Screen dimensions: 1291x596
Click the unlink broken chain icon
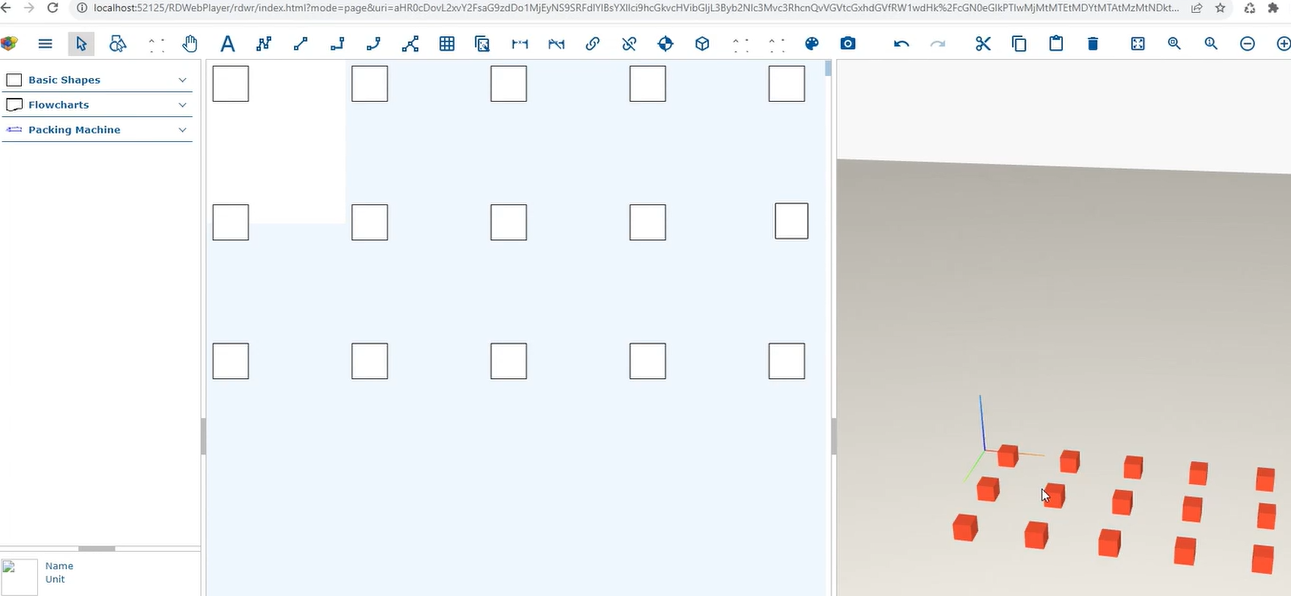click(629, 44)
